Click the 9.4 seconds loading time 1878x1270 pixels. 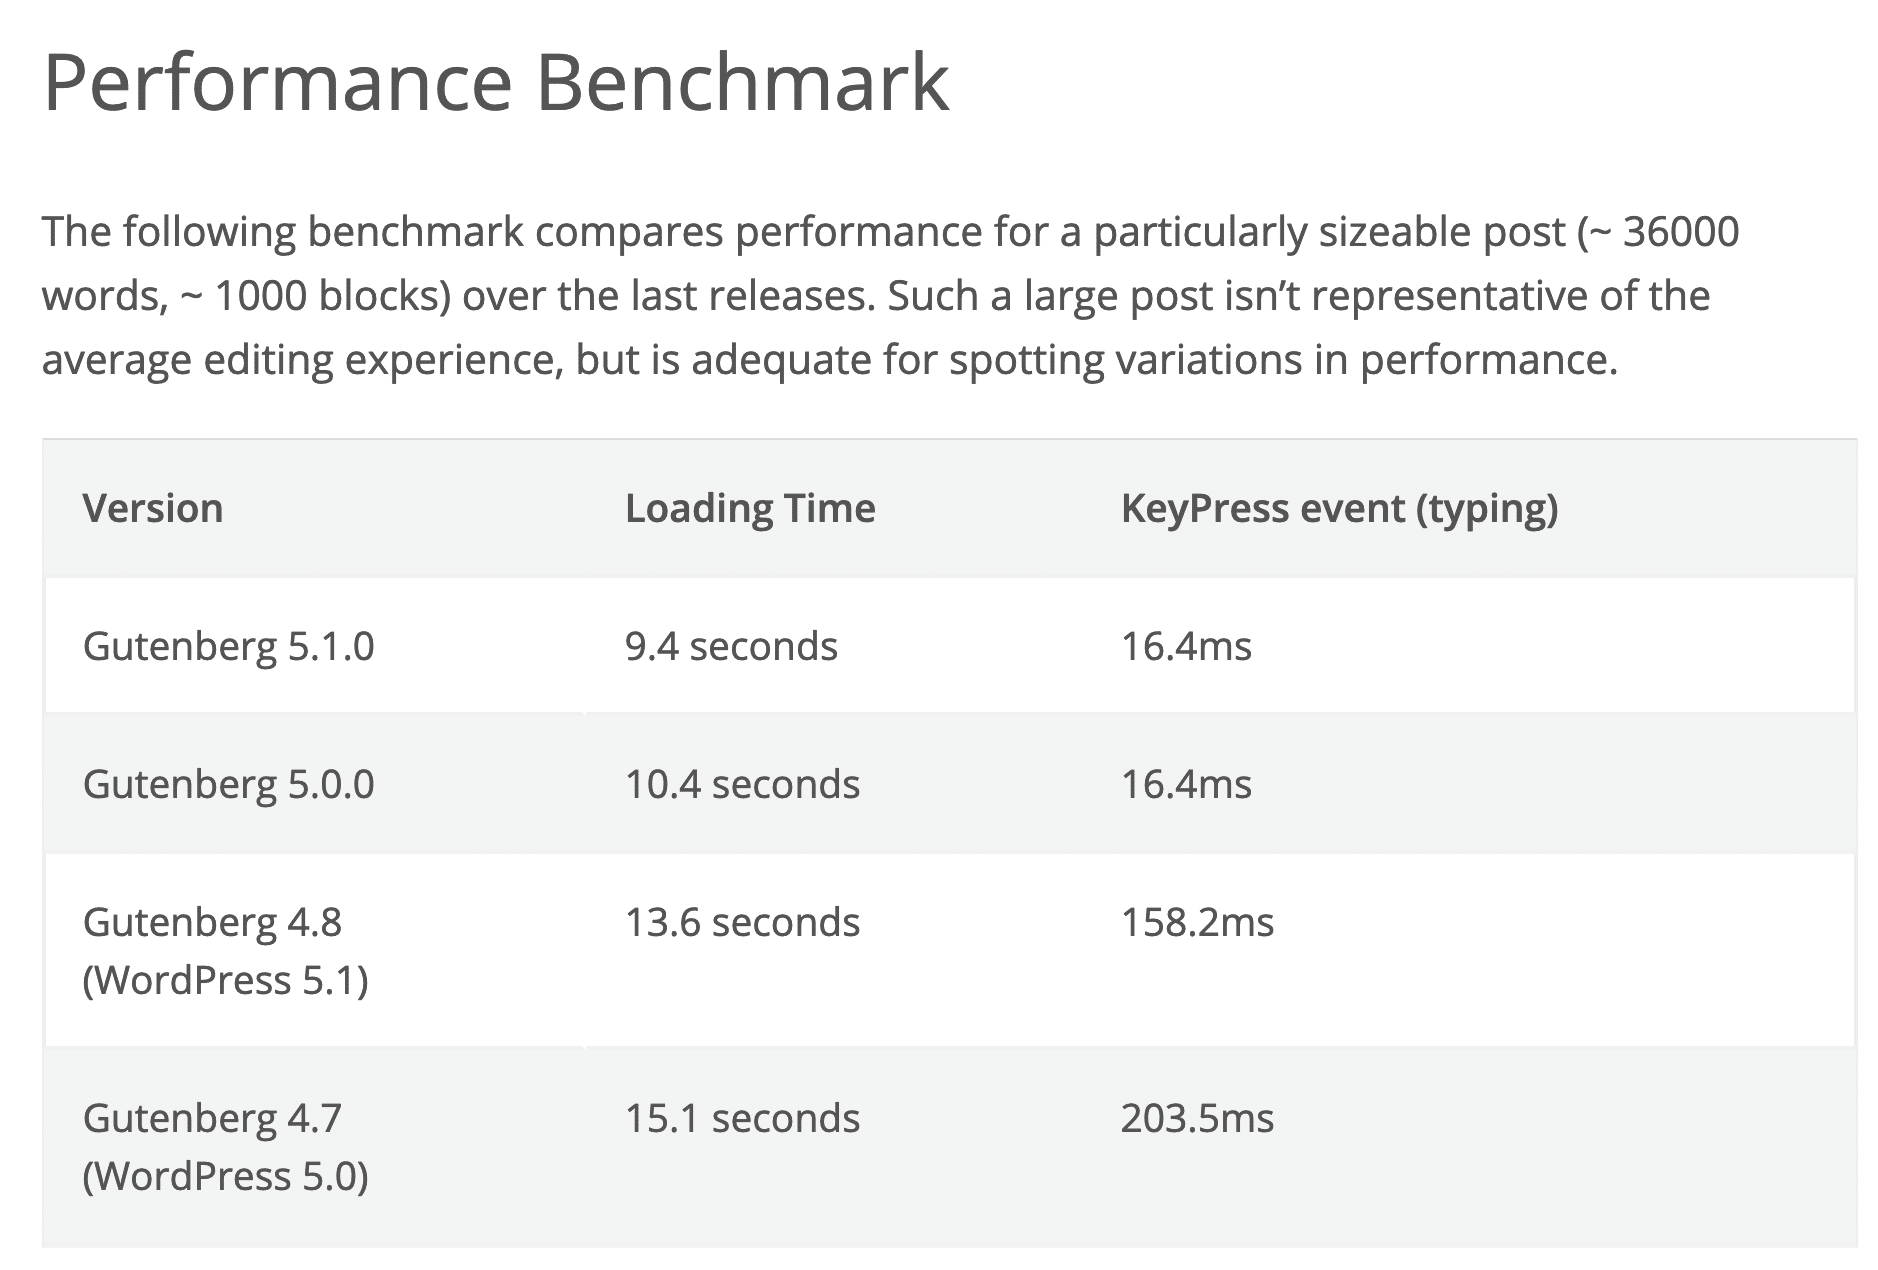[x=731, y=646]
